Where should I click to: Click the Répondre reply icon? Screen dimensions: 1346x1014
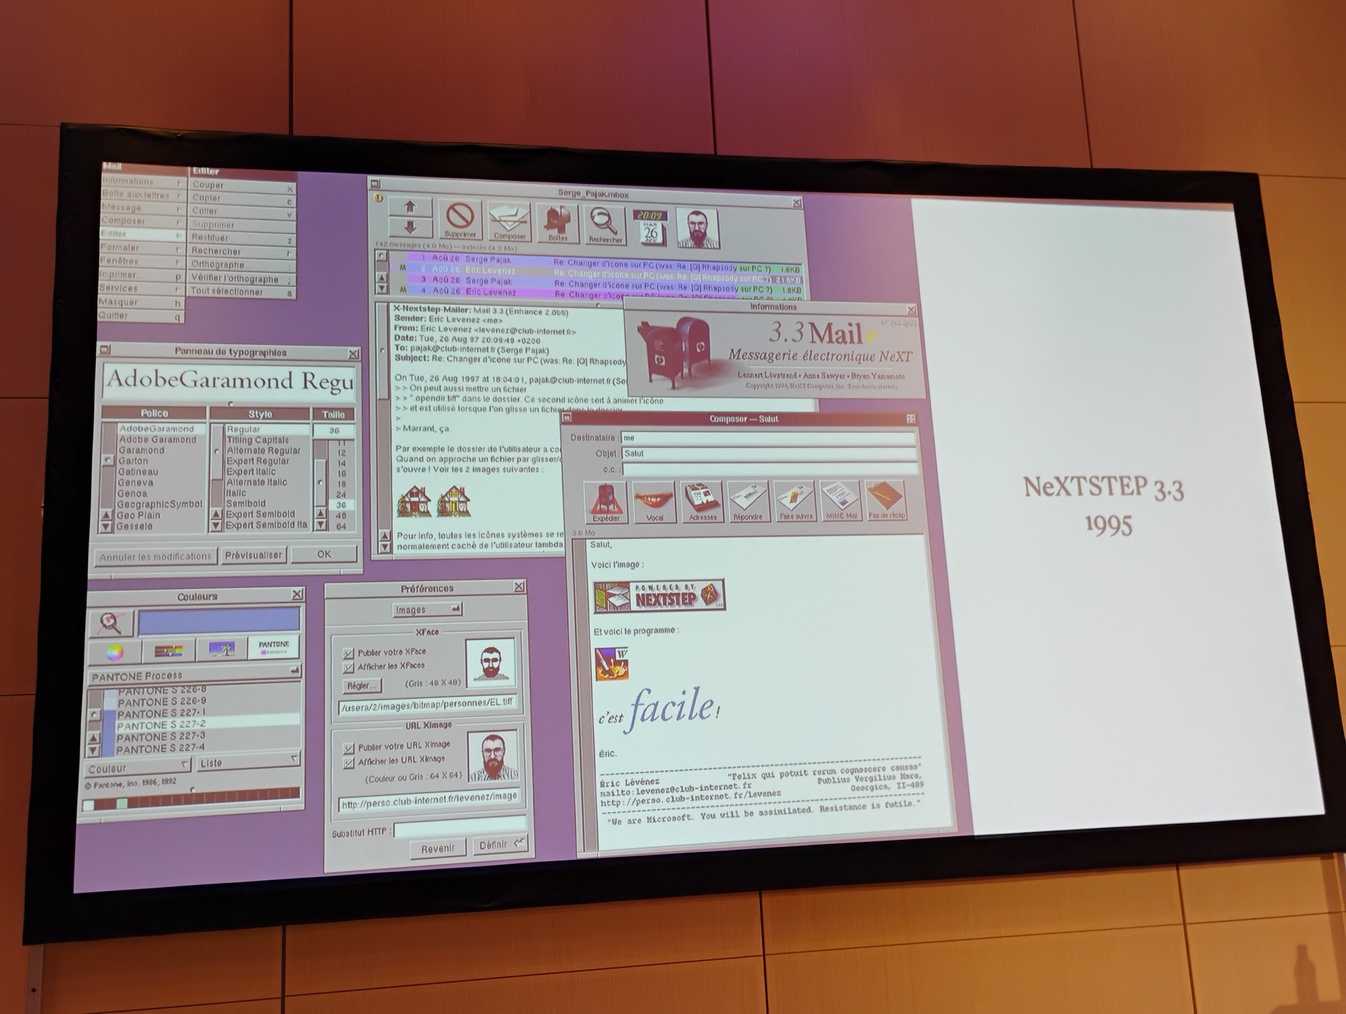point(748,502)
